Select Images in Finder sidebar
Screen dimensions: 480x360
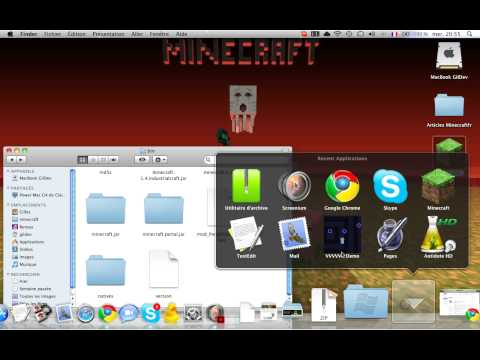[23, 257]
